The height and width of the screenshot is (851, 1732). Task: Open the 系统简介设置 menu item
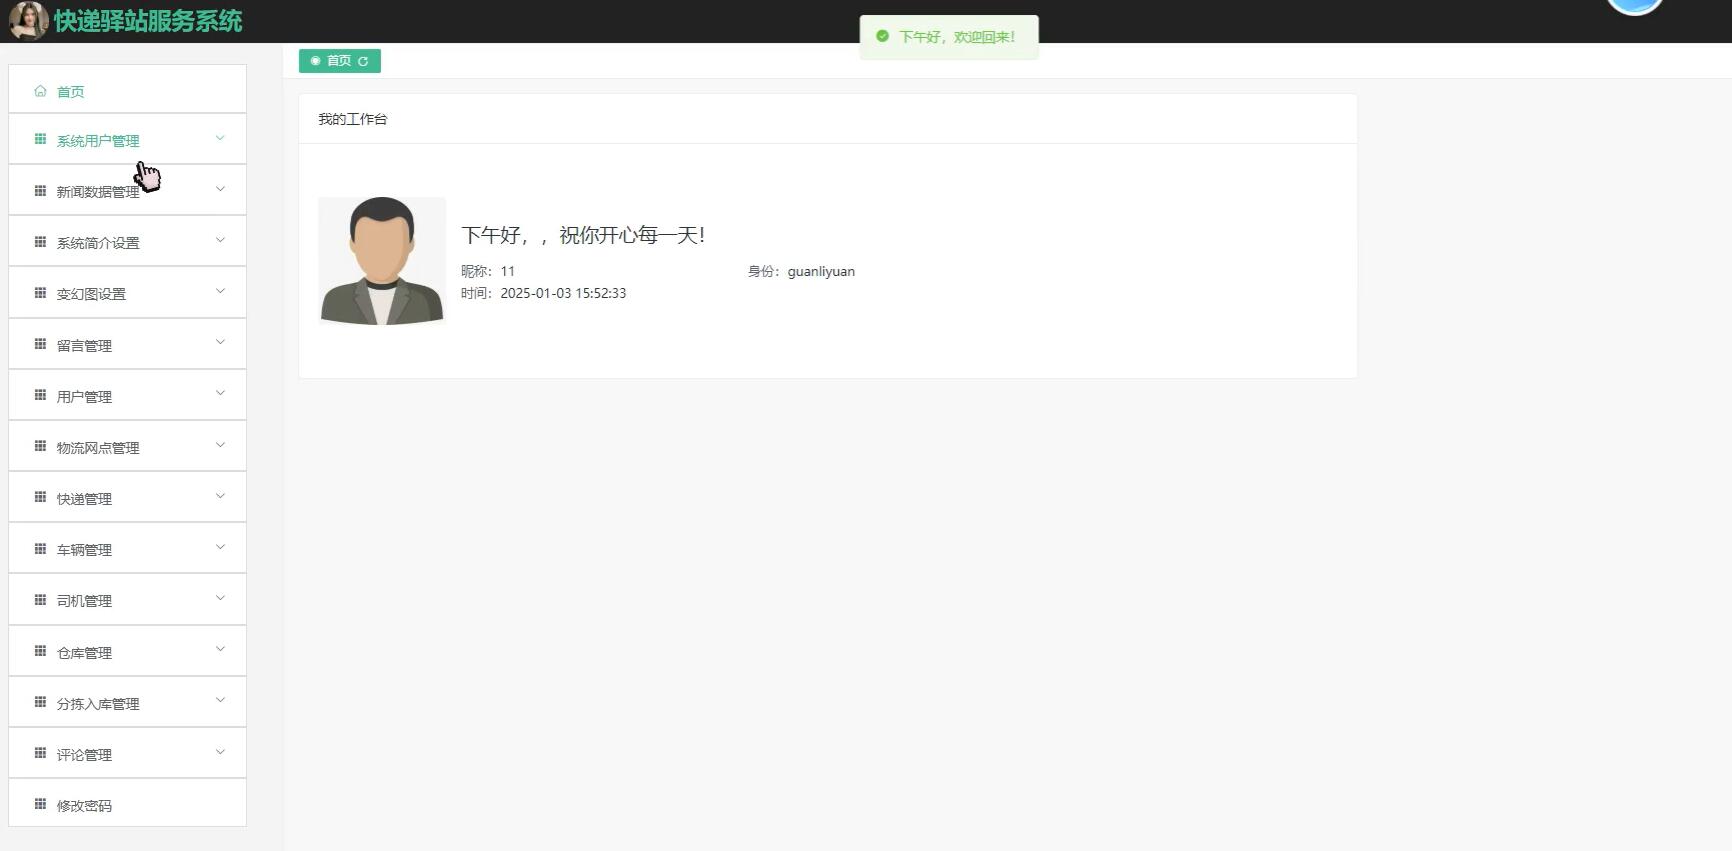[127, 241]
